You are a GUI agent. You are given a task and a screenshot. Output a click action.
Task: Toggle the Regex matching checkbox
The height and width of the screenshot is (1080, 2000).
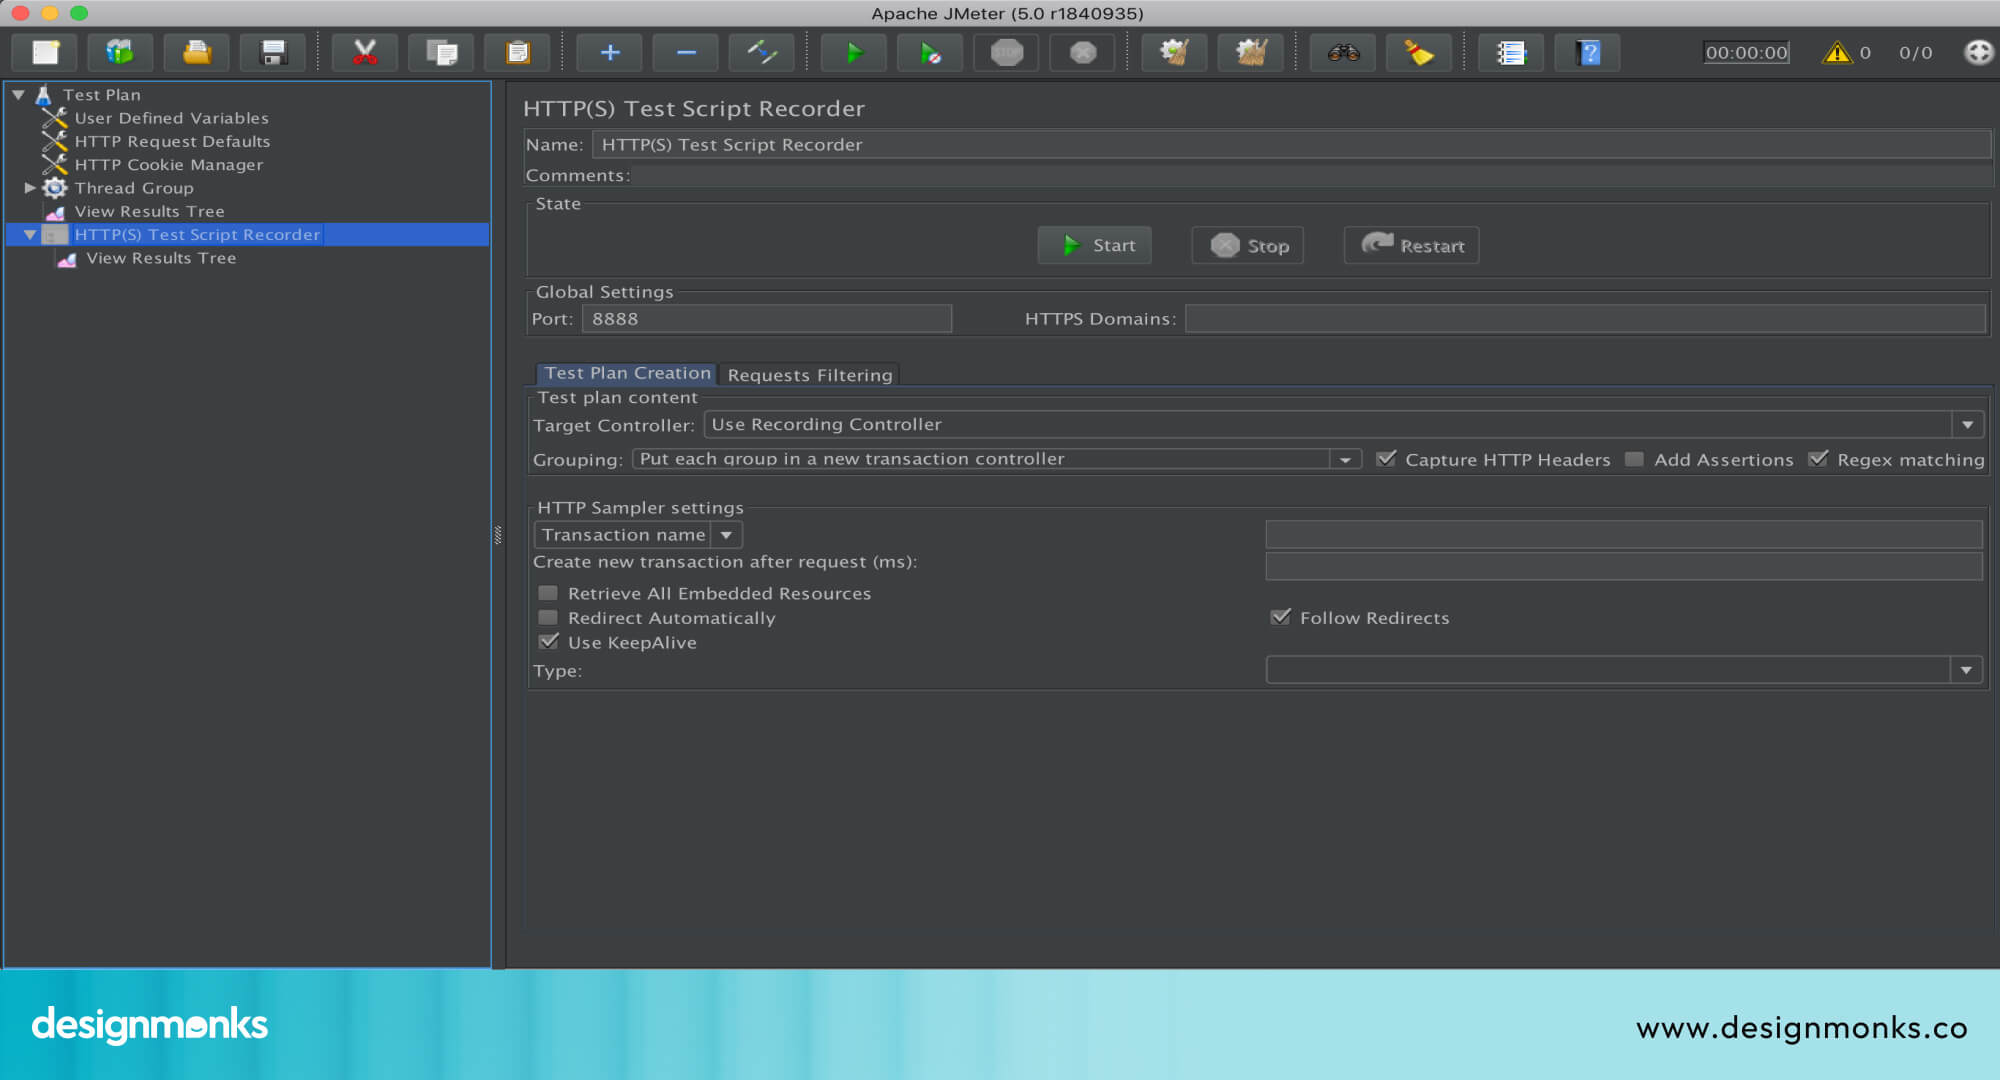(x=1818, y=459)
